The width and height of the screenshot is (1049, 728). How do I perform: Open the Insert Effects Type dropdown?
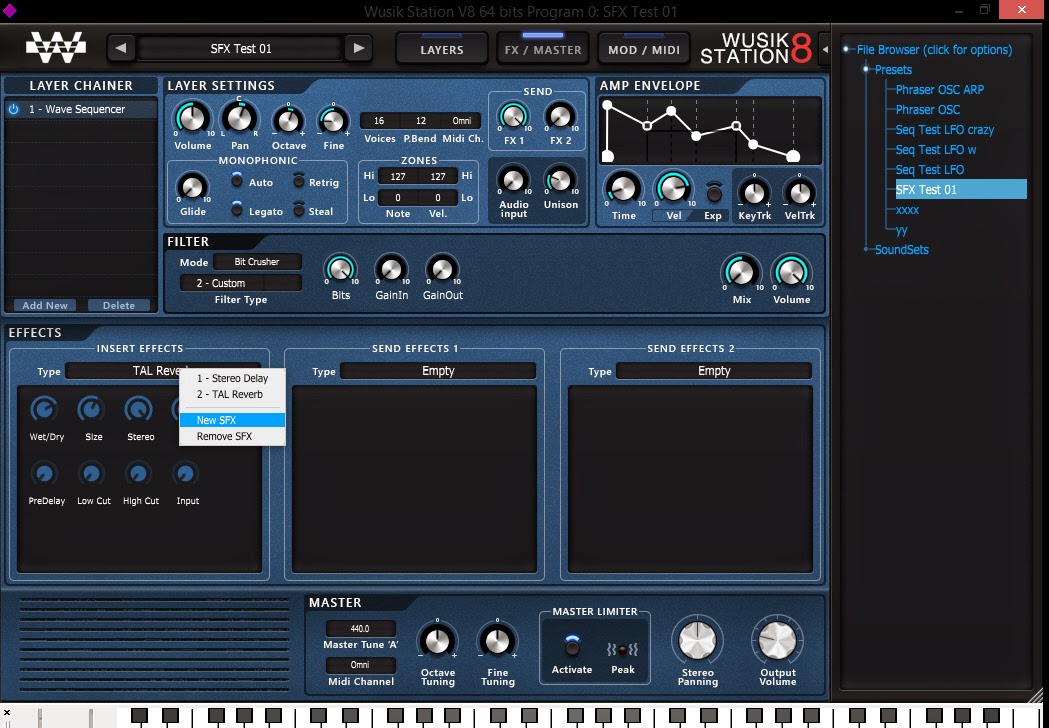163,371
